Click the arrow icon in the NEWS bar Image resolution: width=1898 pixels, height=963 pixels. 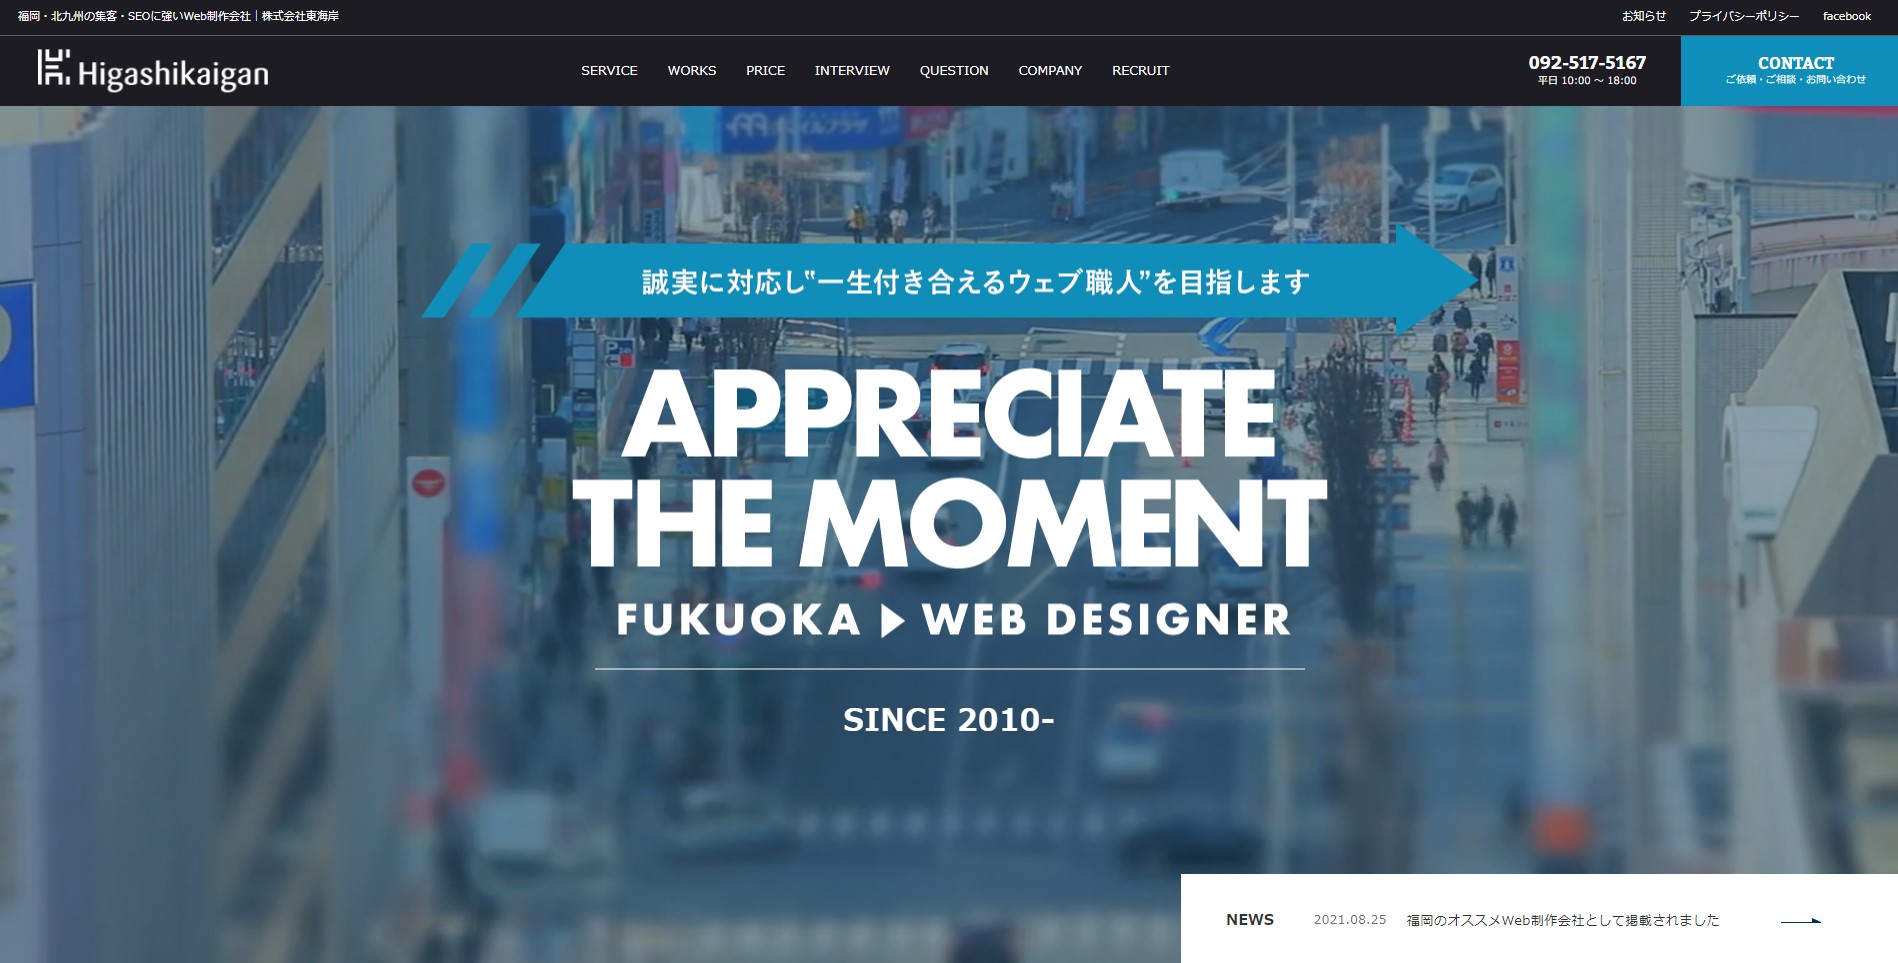[x=1801, y=920]
